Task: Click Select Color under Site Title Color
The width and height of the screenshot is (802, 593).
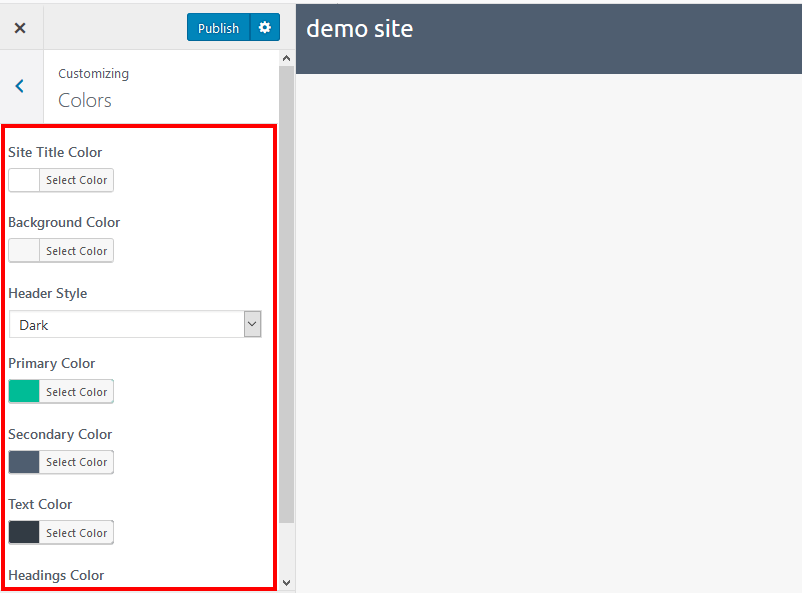Action: click(77, 180)
